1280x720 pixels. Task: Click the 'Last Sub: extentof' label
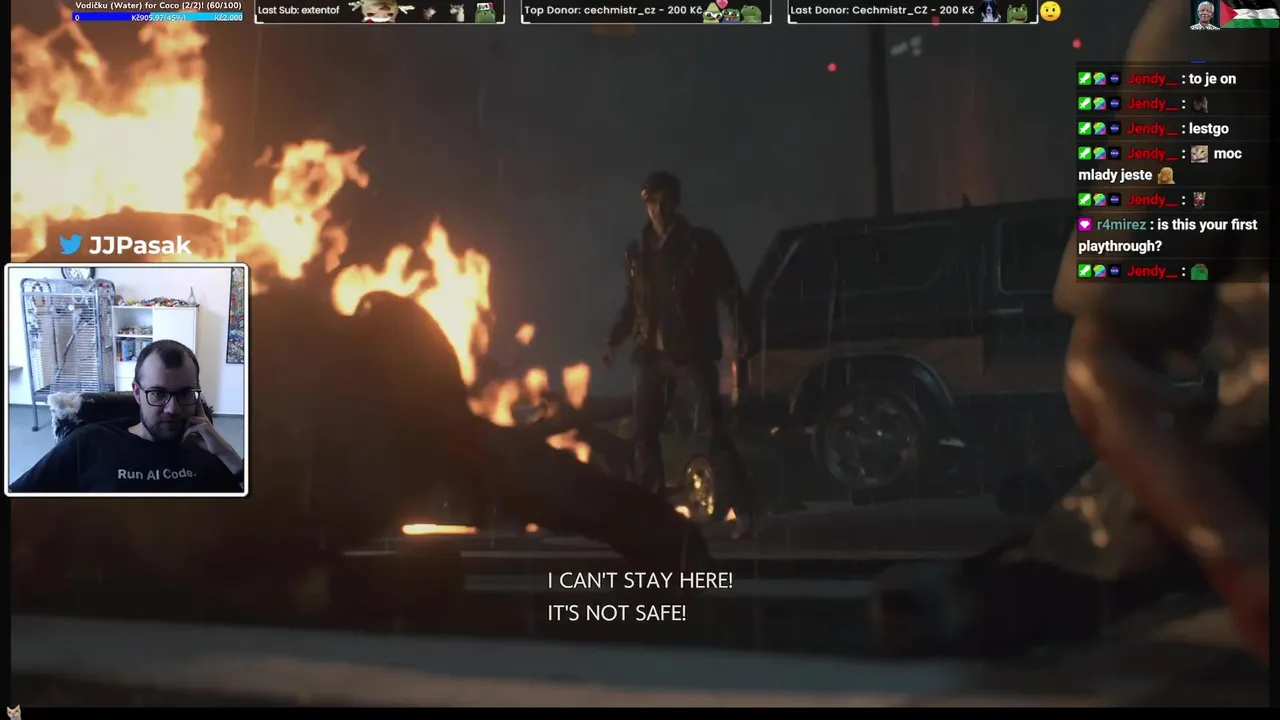[298, 10]
